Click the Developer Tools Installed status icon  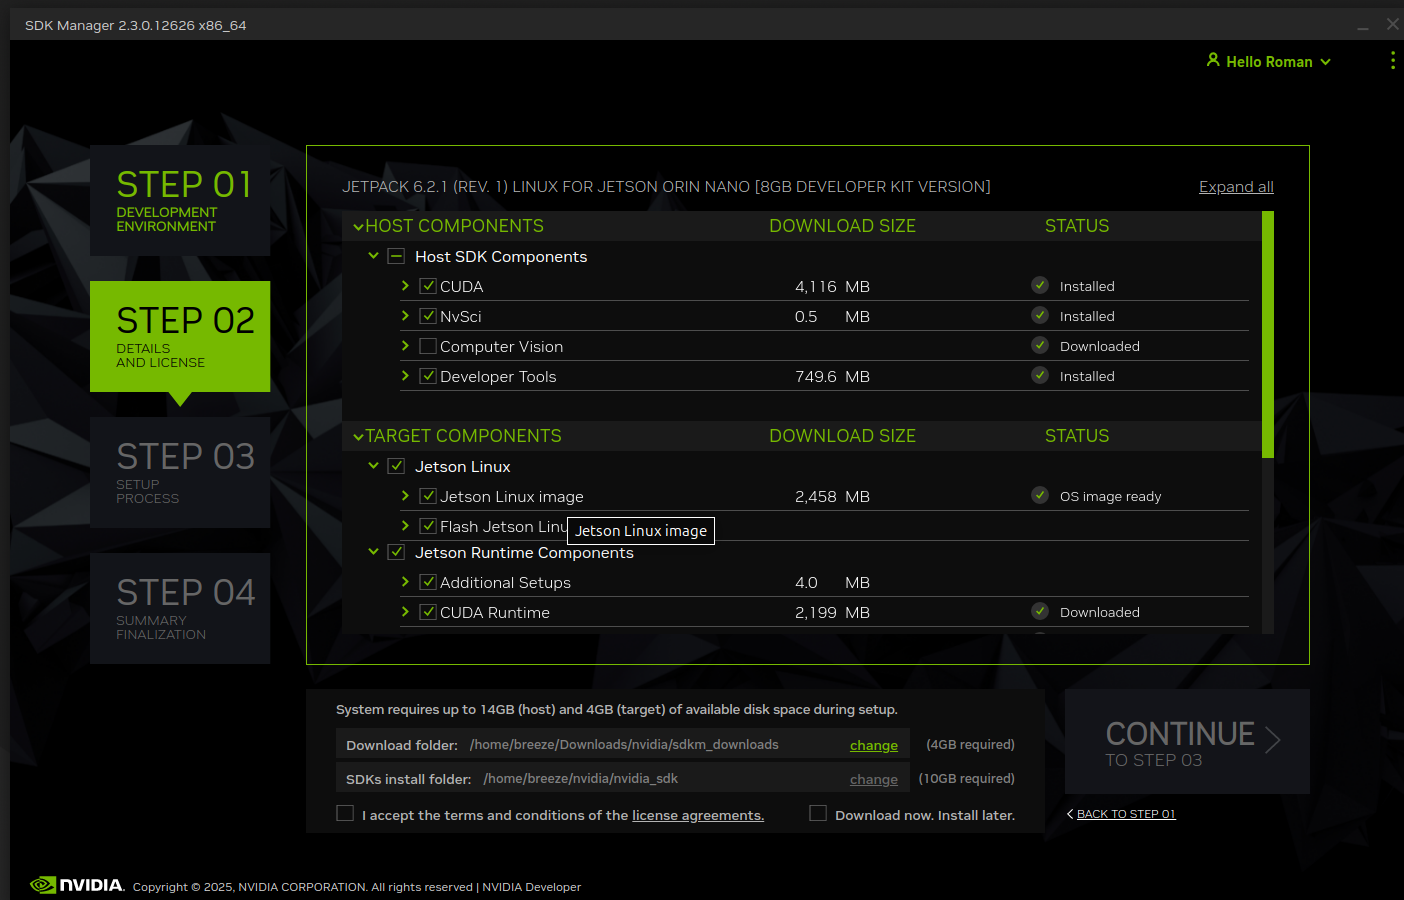[1040, 375]
